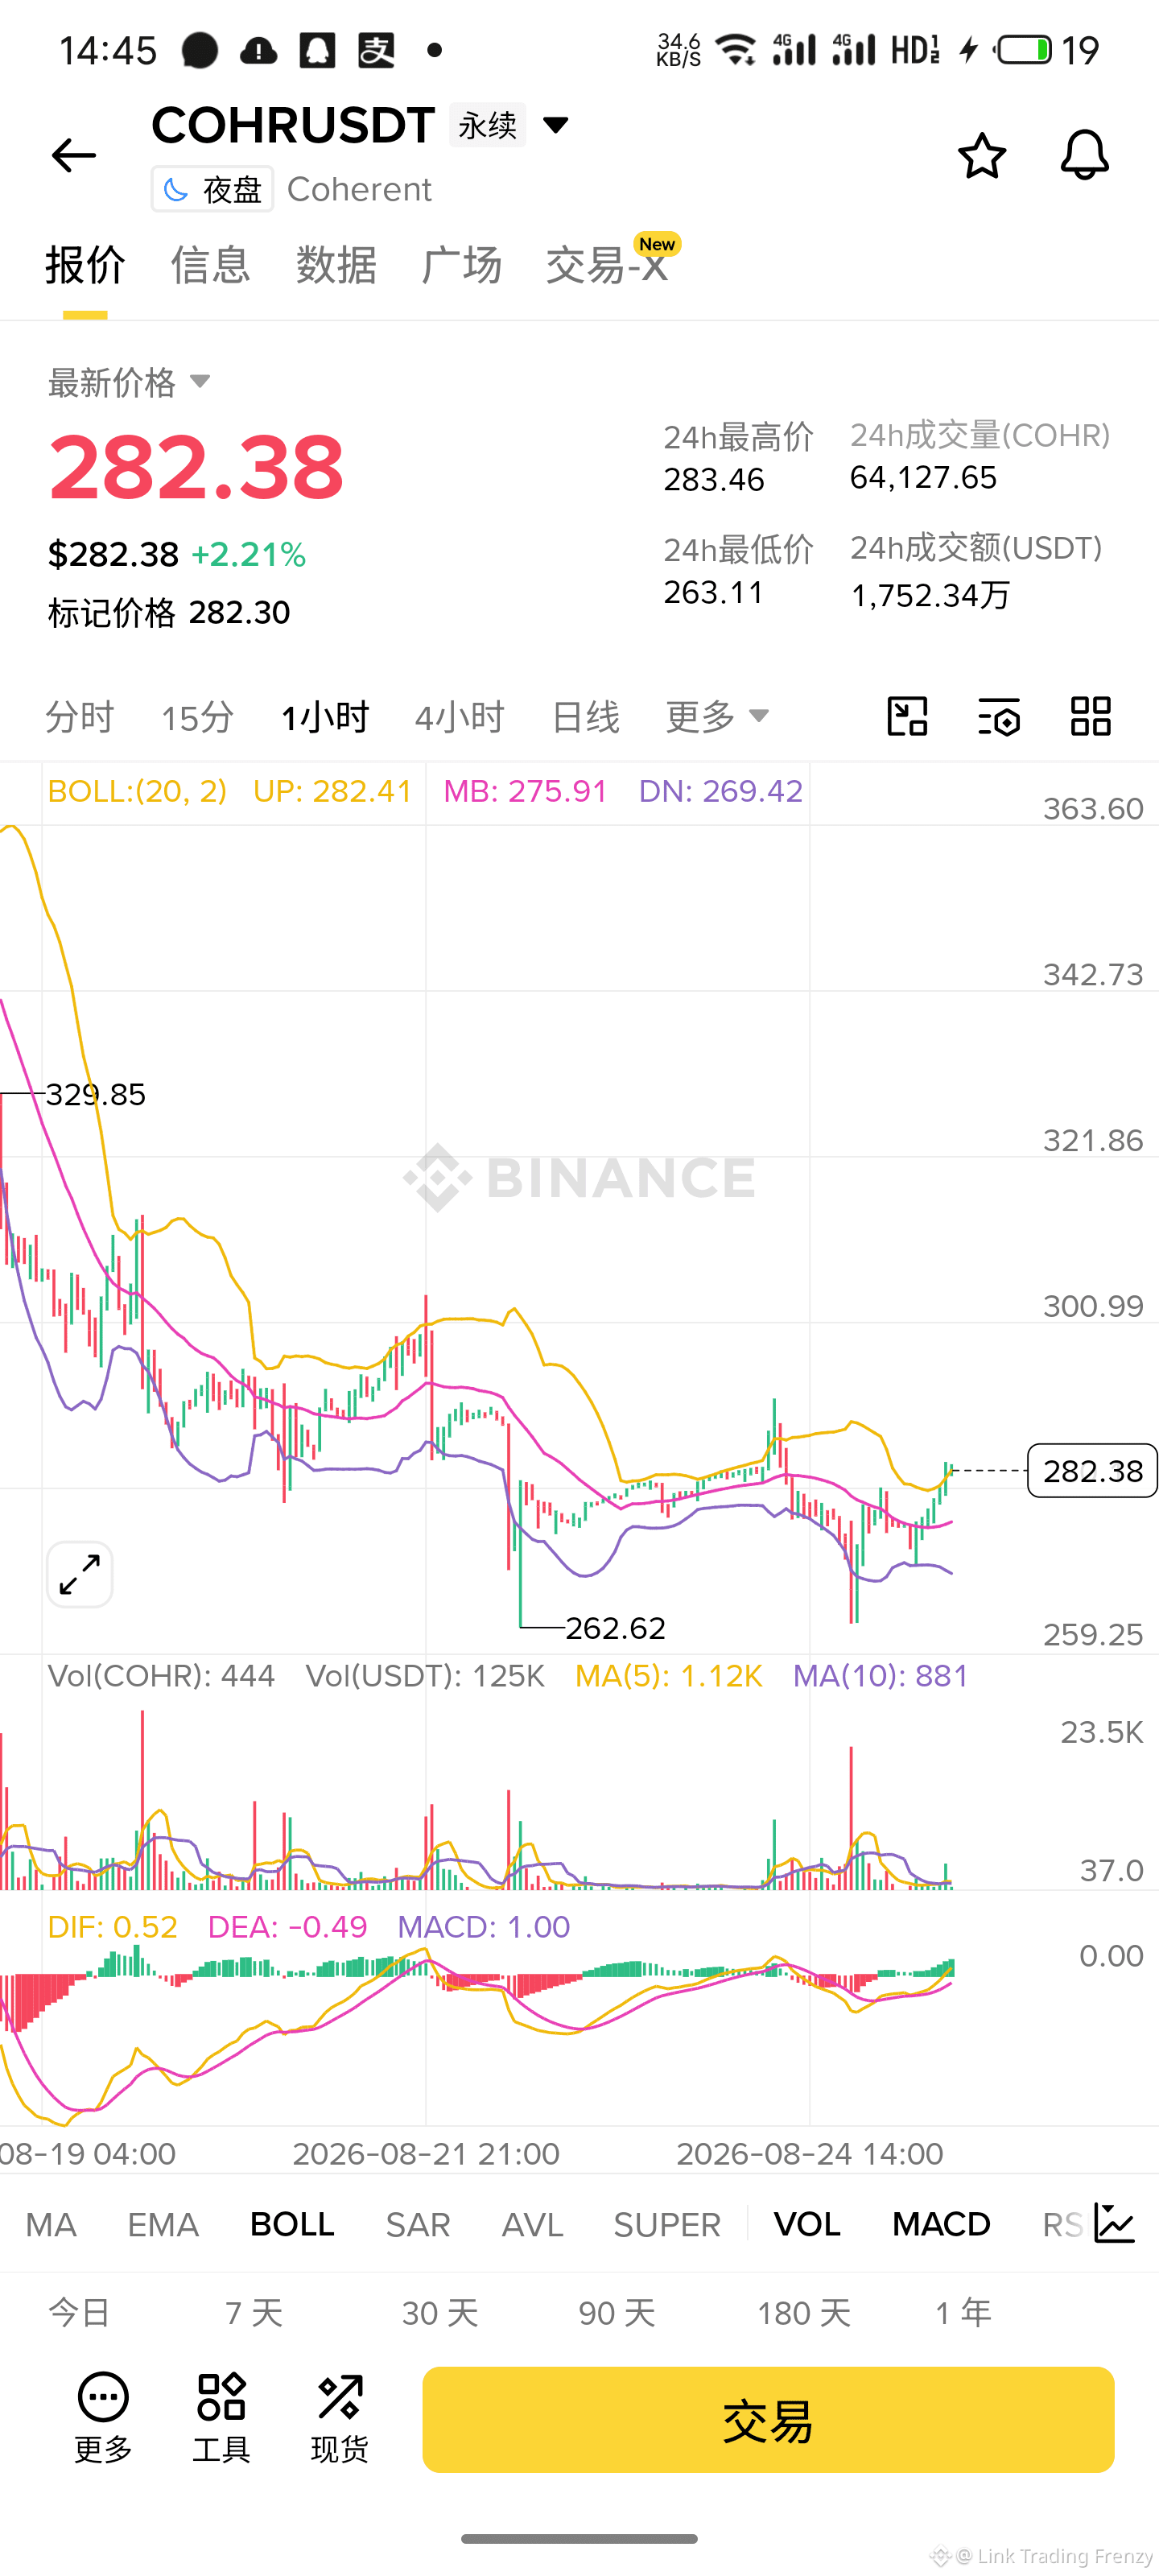The height and width of the screenshot is (2576, 1159).
Task: Toggle AVL indicator
Action: [533, 2224]
